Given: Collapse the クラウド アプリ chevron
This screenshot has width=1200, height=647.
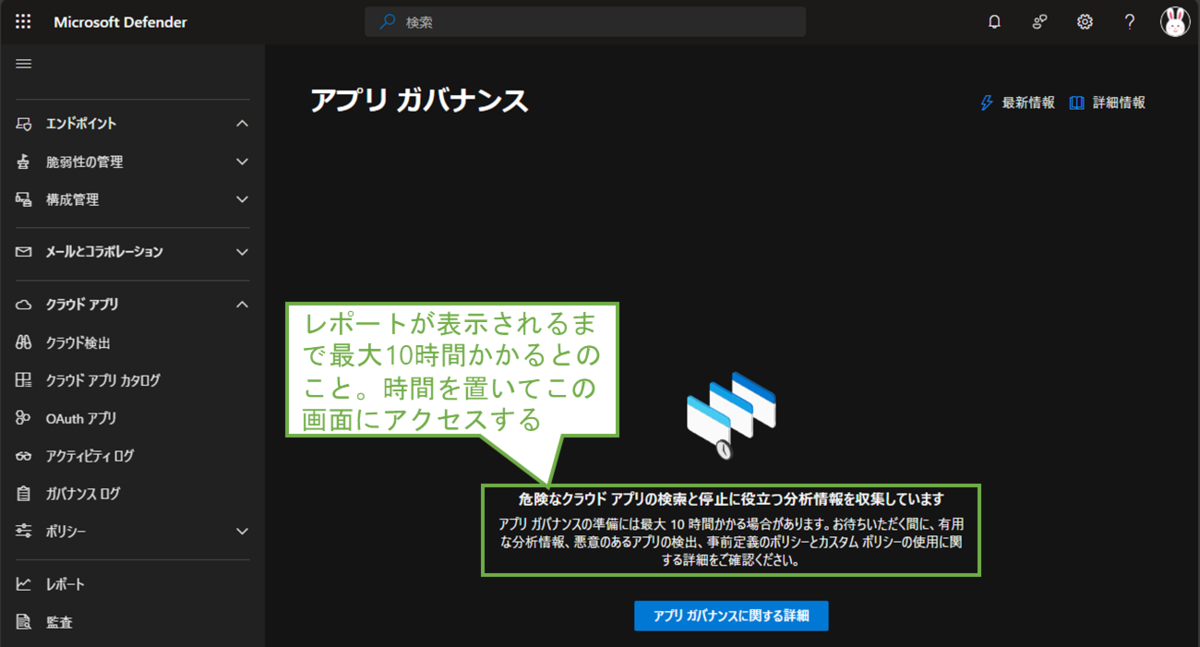Looking at the screenshot, I should click(242, 305).
